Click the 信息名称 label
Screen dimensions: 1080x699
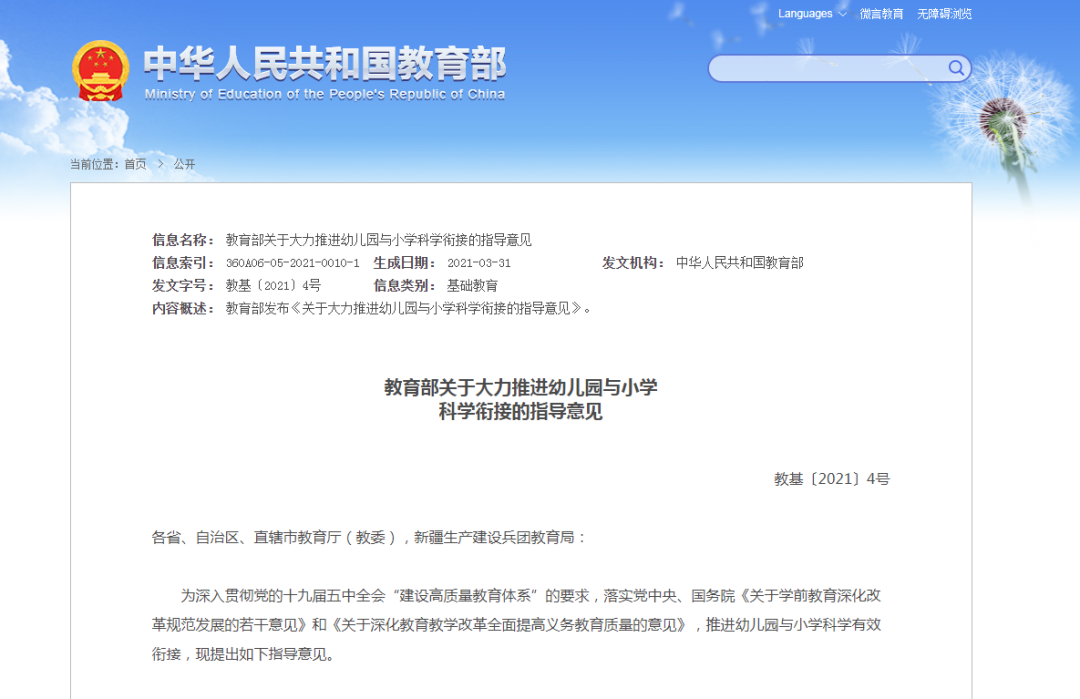pos(183,240)
